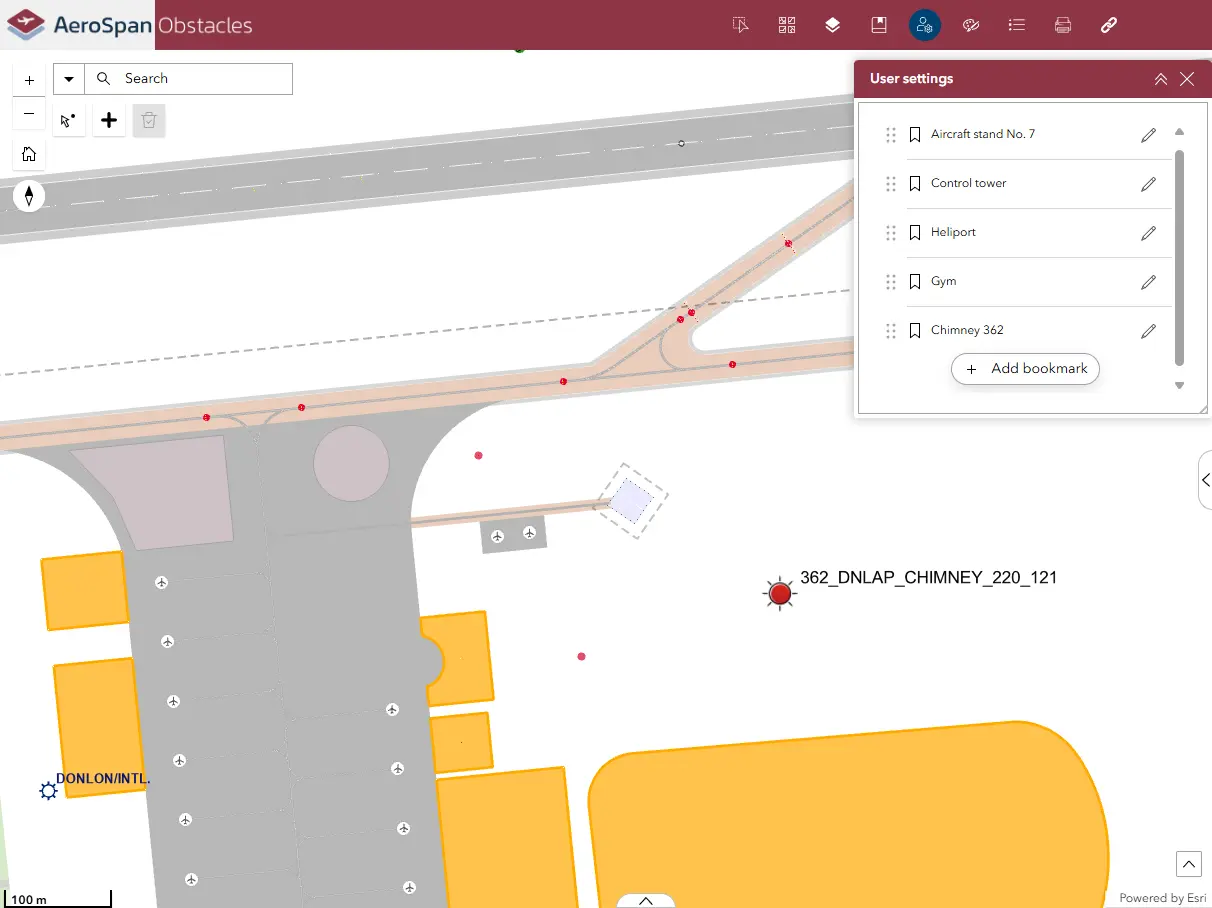
Task: Open the print tool
Action: [x=1063, y=25]
